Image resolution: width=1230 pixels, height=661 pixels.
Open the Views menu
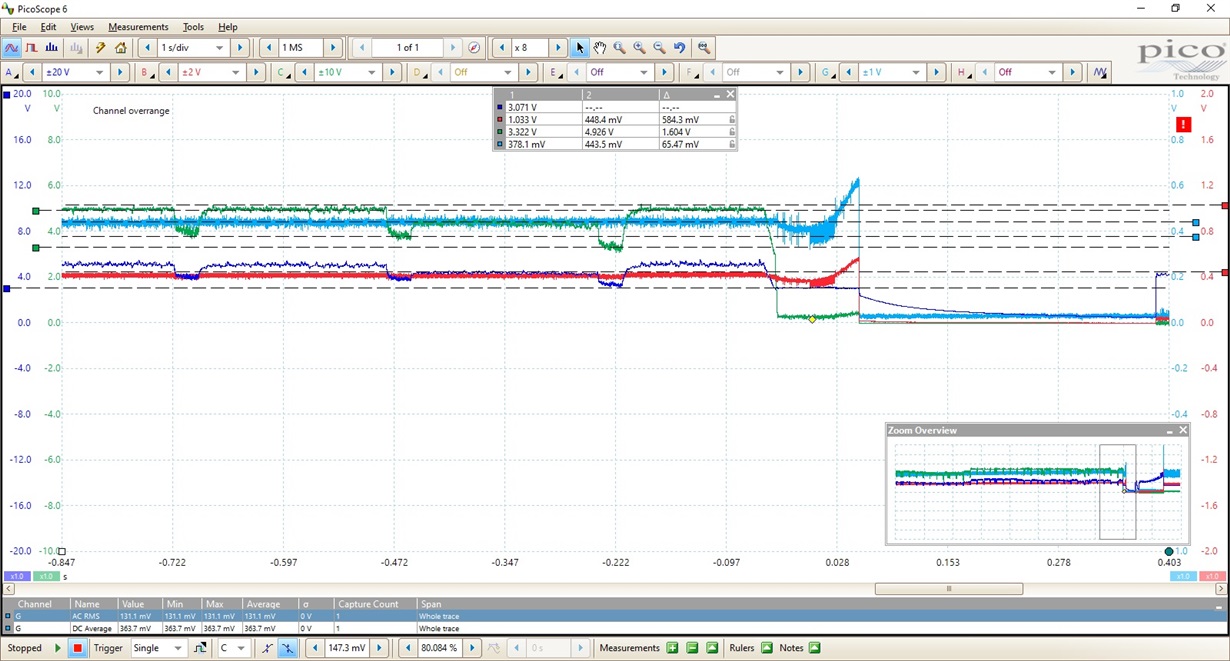point(82,27)
